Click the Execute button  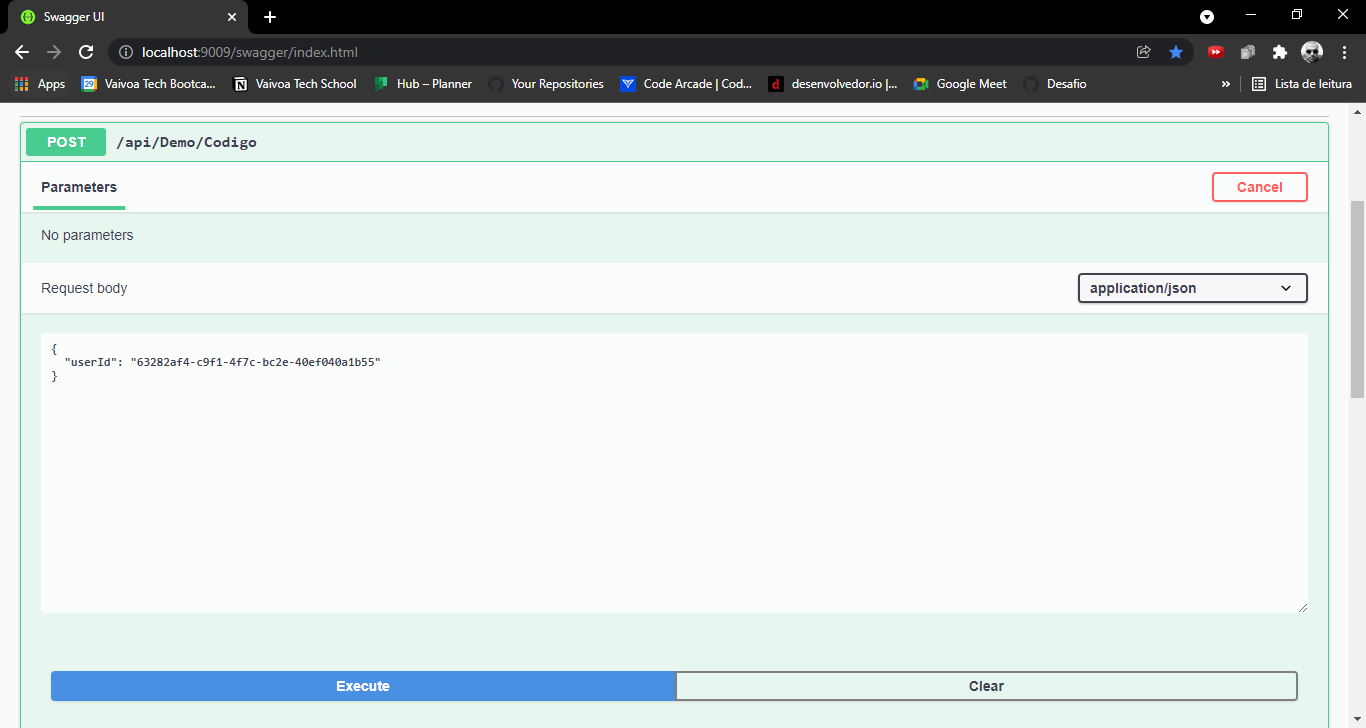(x=362, y=686)
